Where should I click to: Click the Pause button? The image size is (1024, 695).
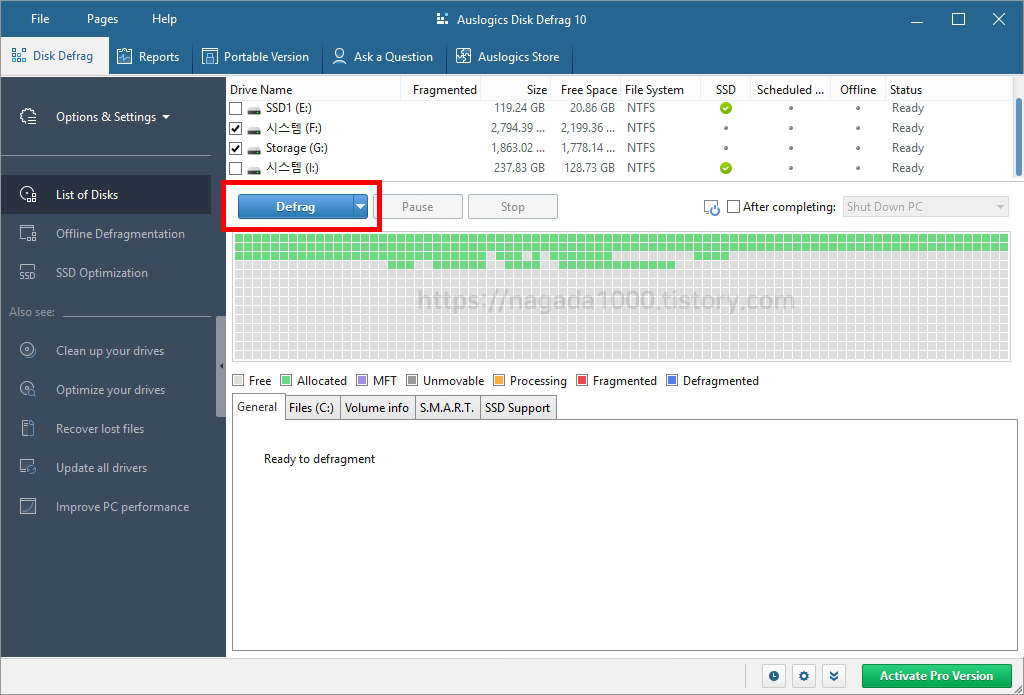tap(418, 207)
